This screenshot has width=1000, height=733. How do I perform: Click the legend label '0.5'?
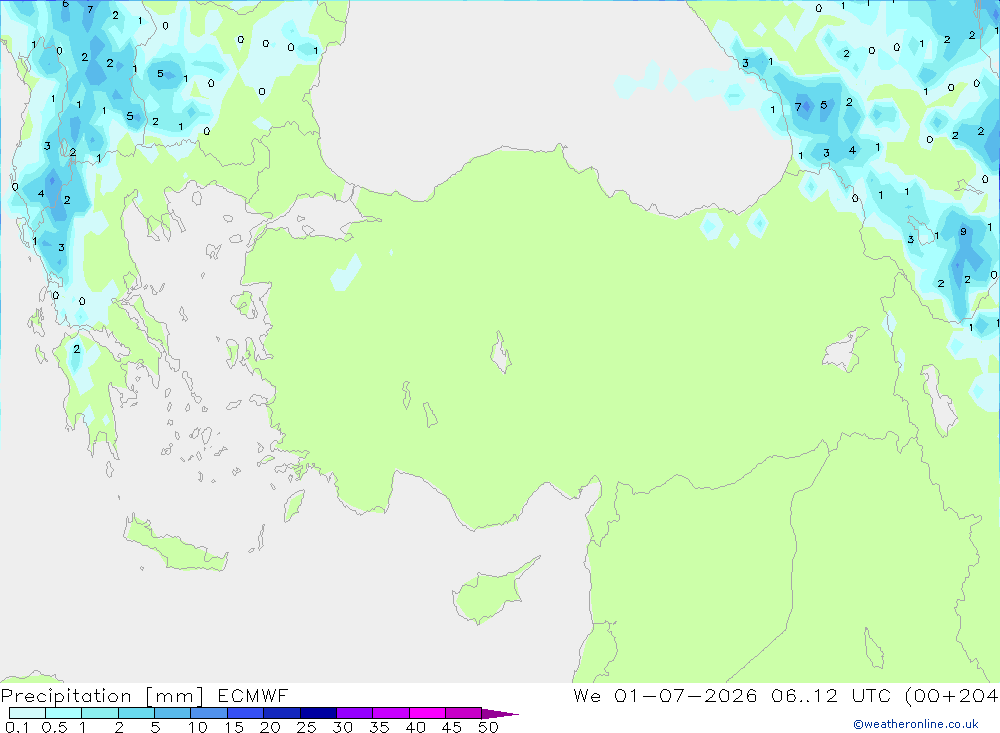pos(54,727)
